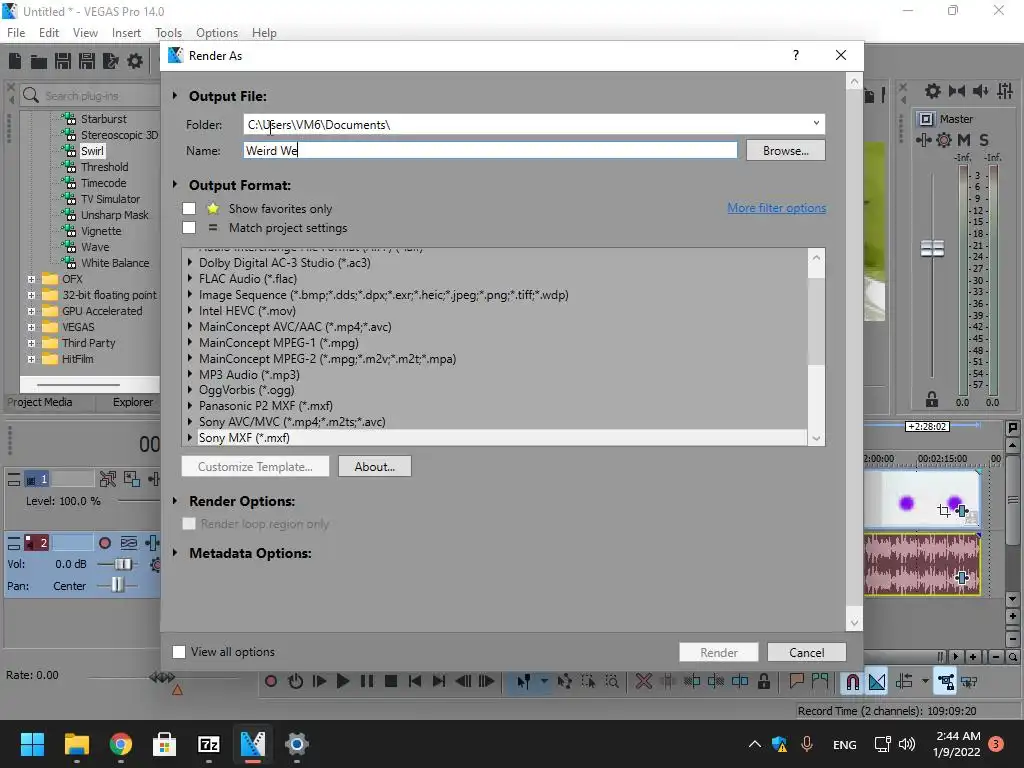
Task: Select the Envelope Edit tool icon
Action: click(565, 682)
